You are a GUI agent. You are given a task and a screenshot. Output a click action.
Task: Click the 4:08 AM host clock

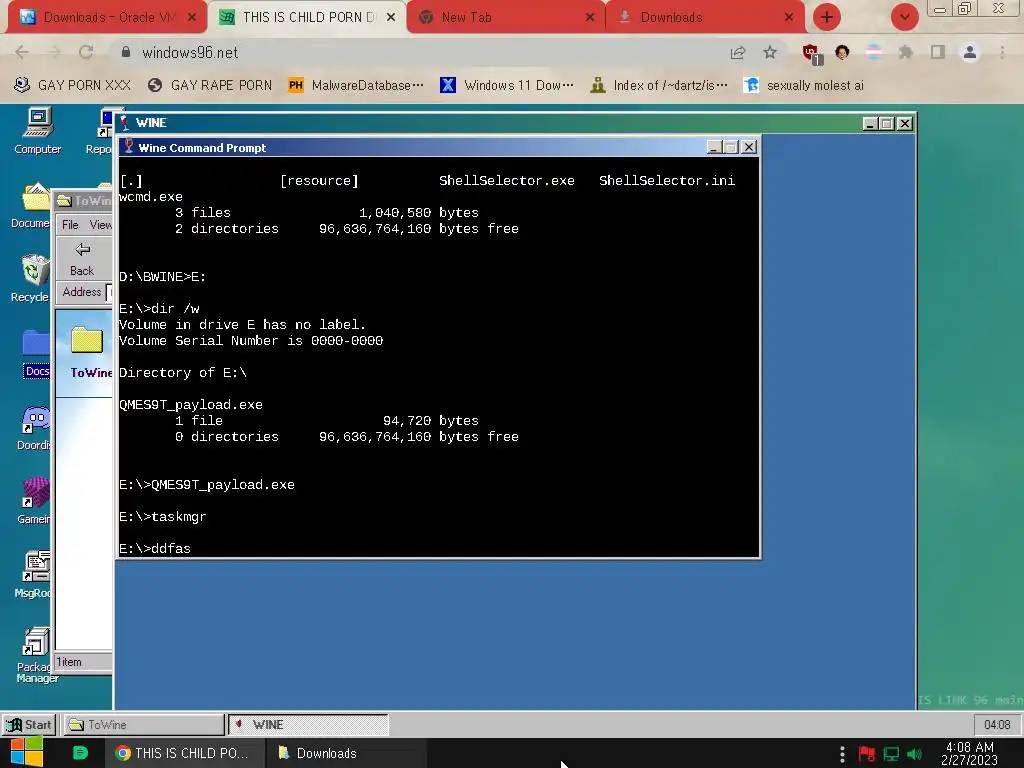click(970, 753)
